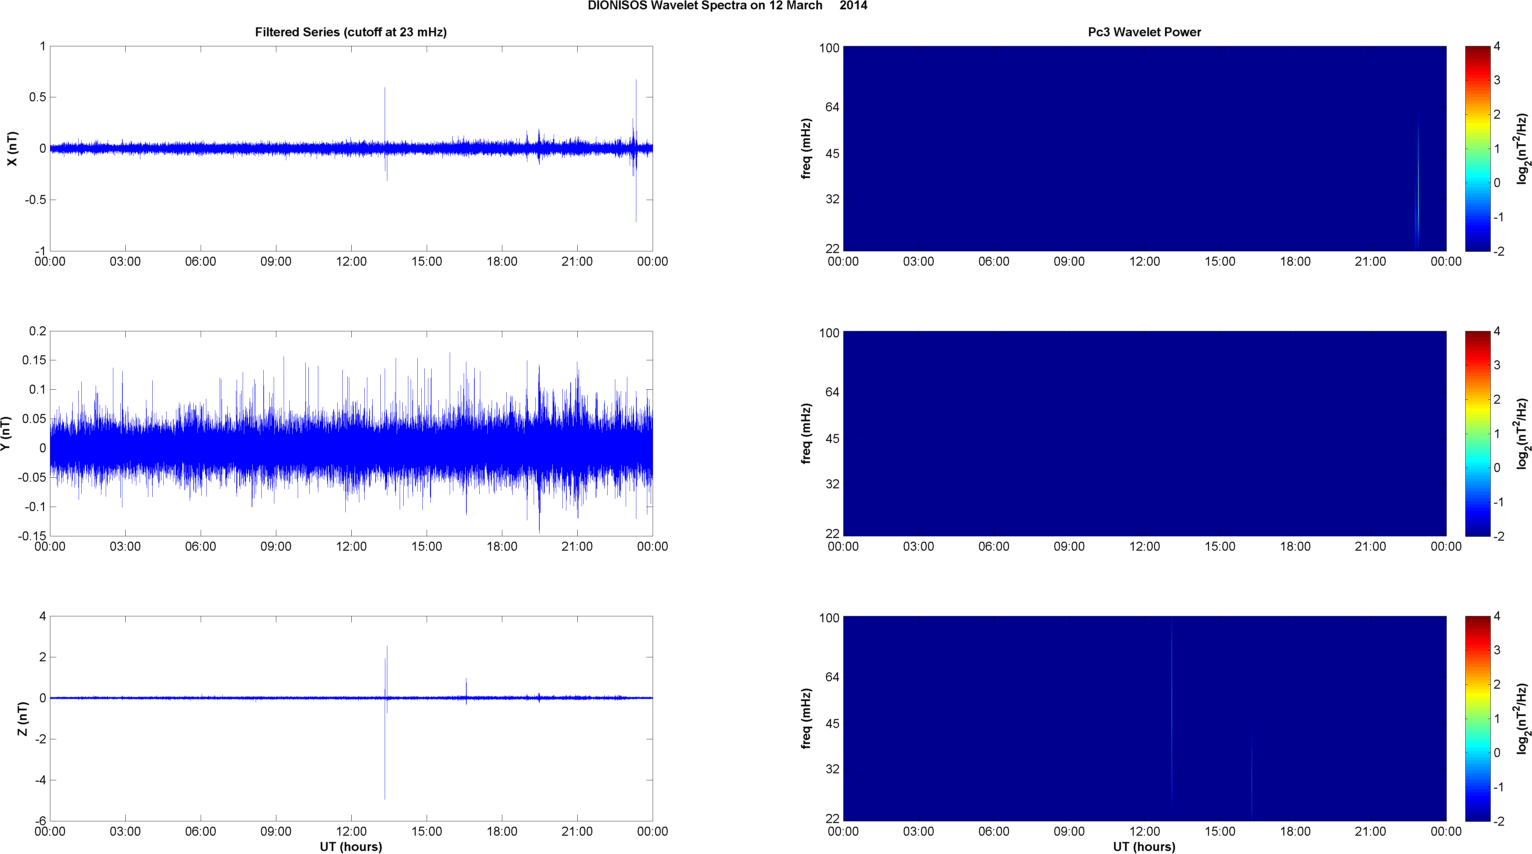Click the 100 frequency tick of the bottom wavelet plot

829,619
